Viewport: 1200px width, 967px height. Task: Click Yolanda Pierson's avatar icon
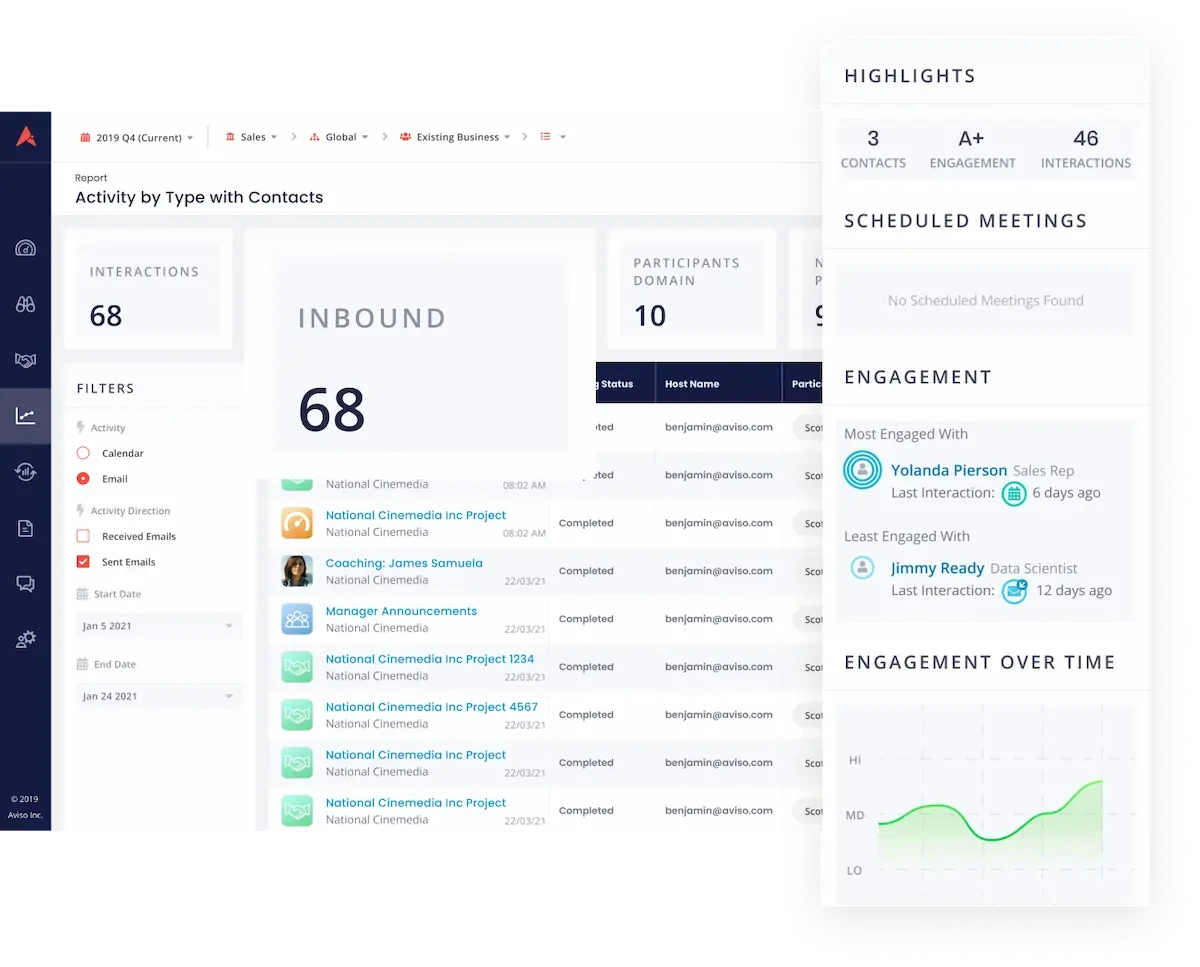tap(862, 470)
